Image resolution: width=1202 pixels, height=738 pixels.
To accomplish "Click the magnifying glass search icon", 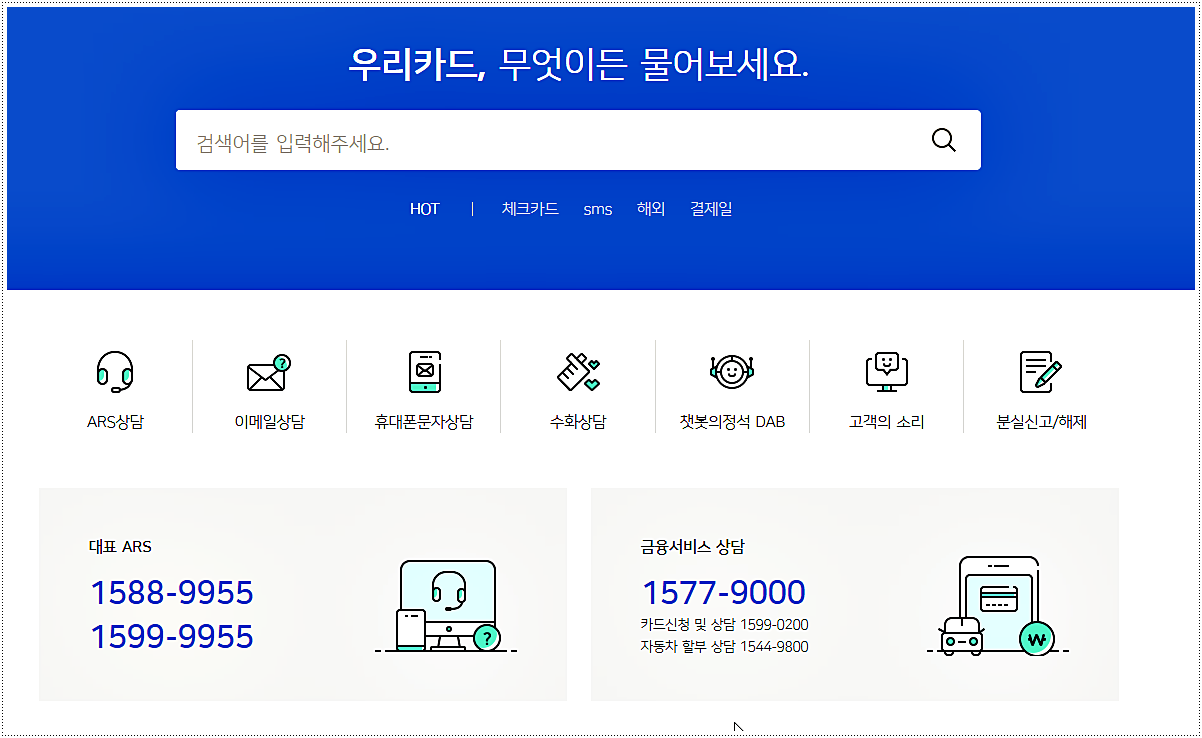I will pyautogui.click(x=944, y=140).
